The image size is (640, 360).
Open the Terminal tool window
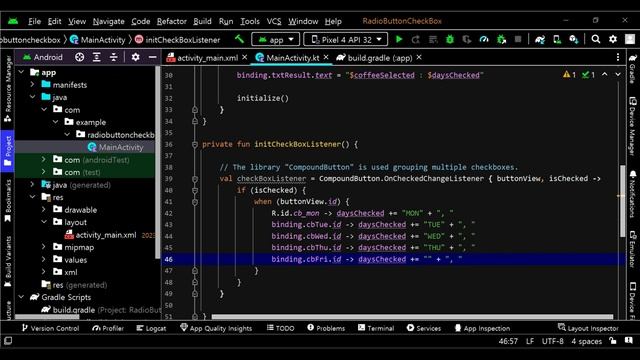pos(376,328)
